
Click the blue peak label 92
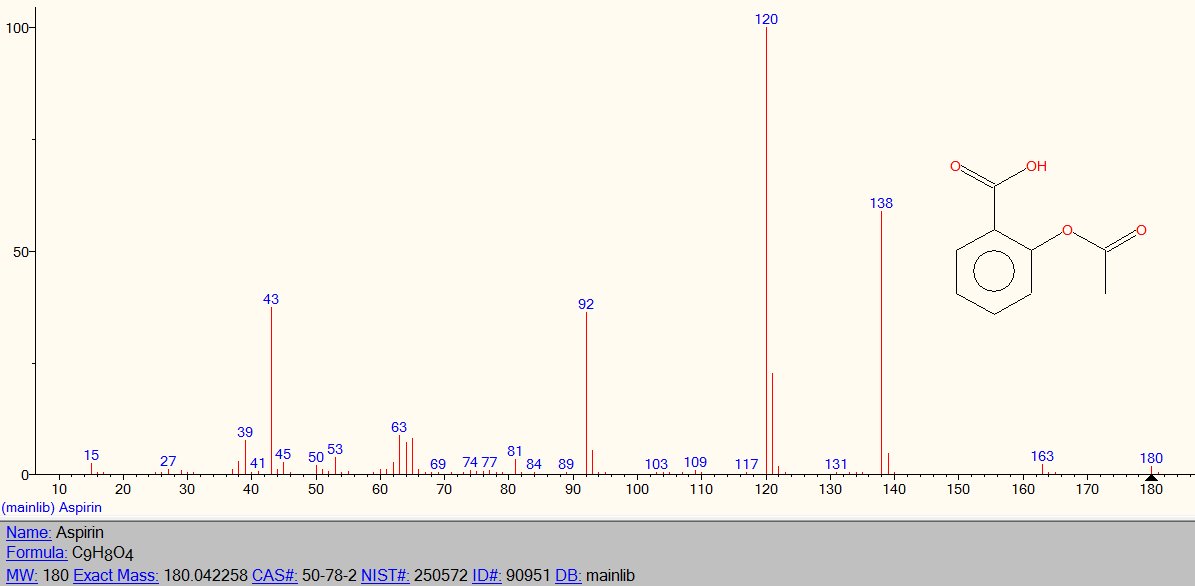click(585, 304)
